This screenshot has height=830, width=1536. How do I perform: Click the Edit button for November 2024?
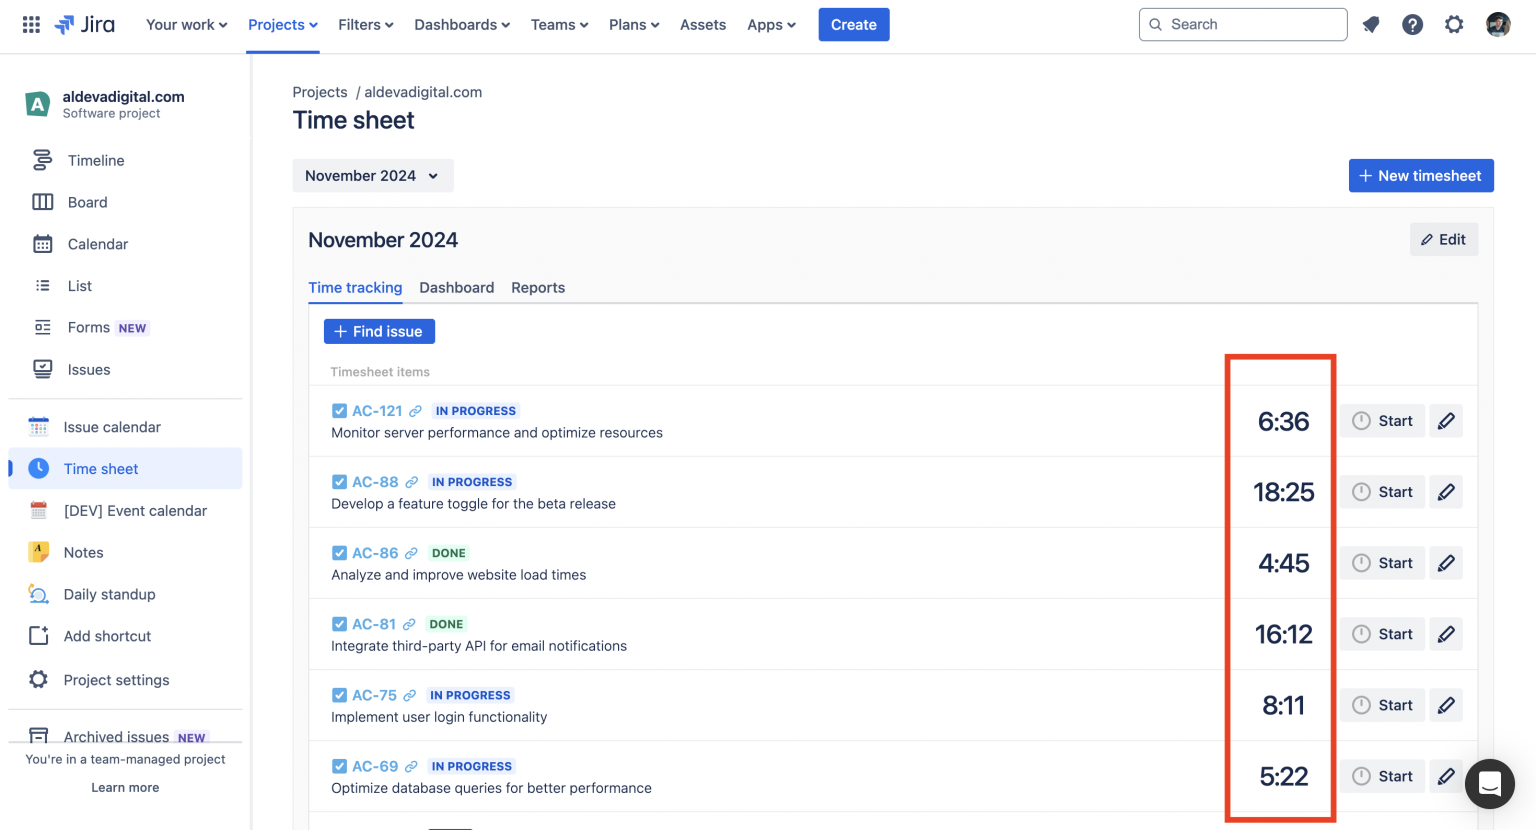[1444, 240]
